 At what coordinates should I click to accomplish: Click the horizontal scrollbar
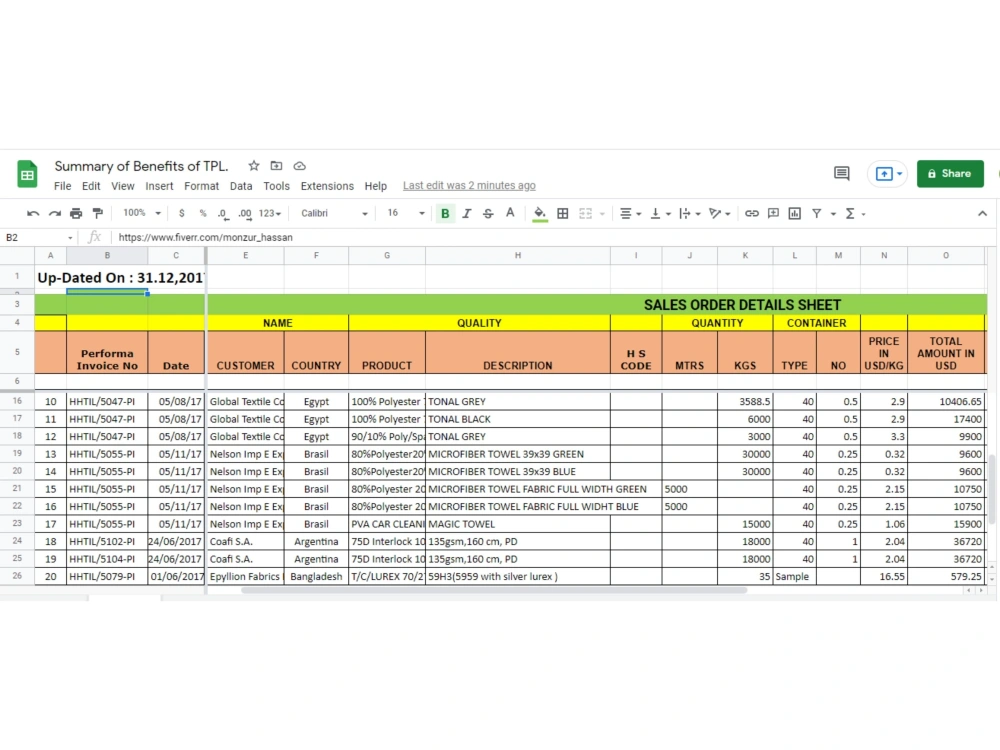[494, 591]
